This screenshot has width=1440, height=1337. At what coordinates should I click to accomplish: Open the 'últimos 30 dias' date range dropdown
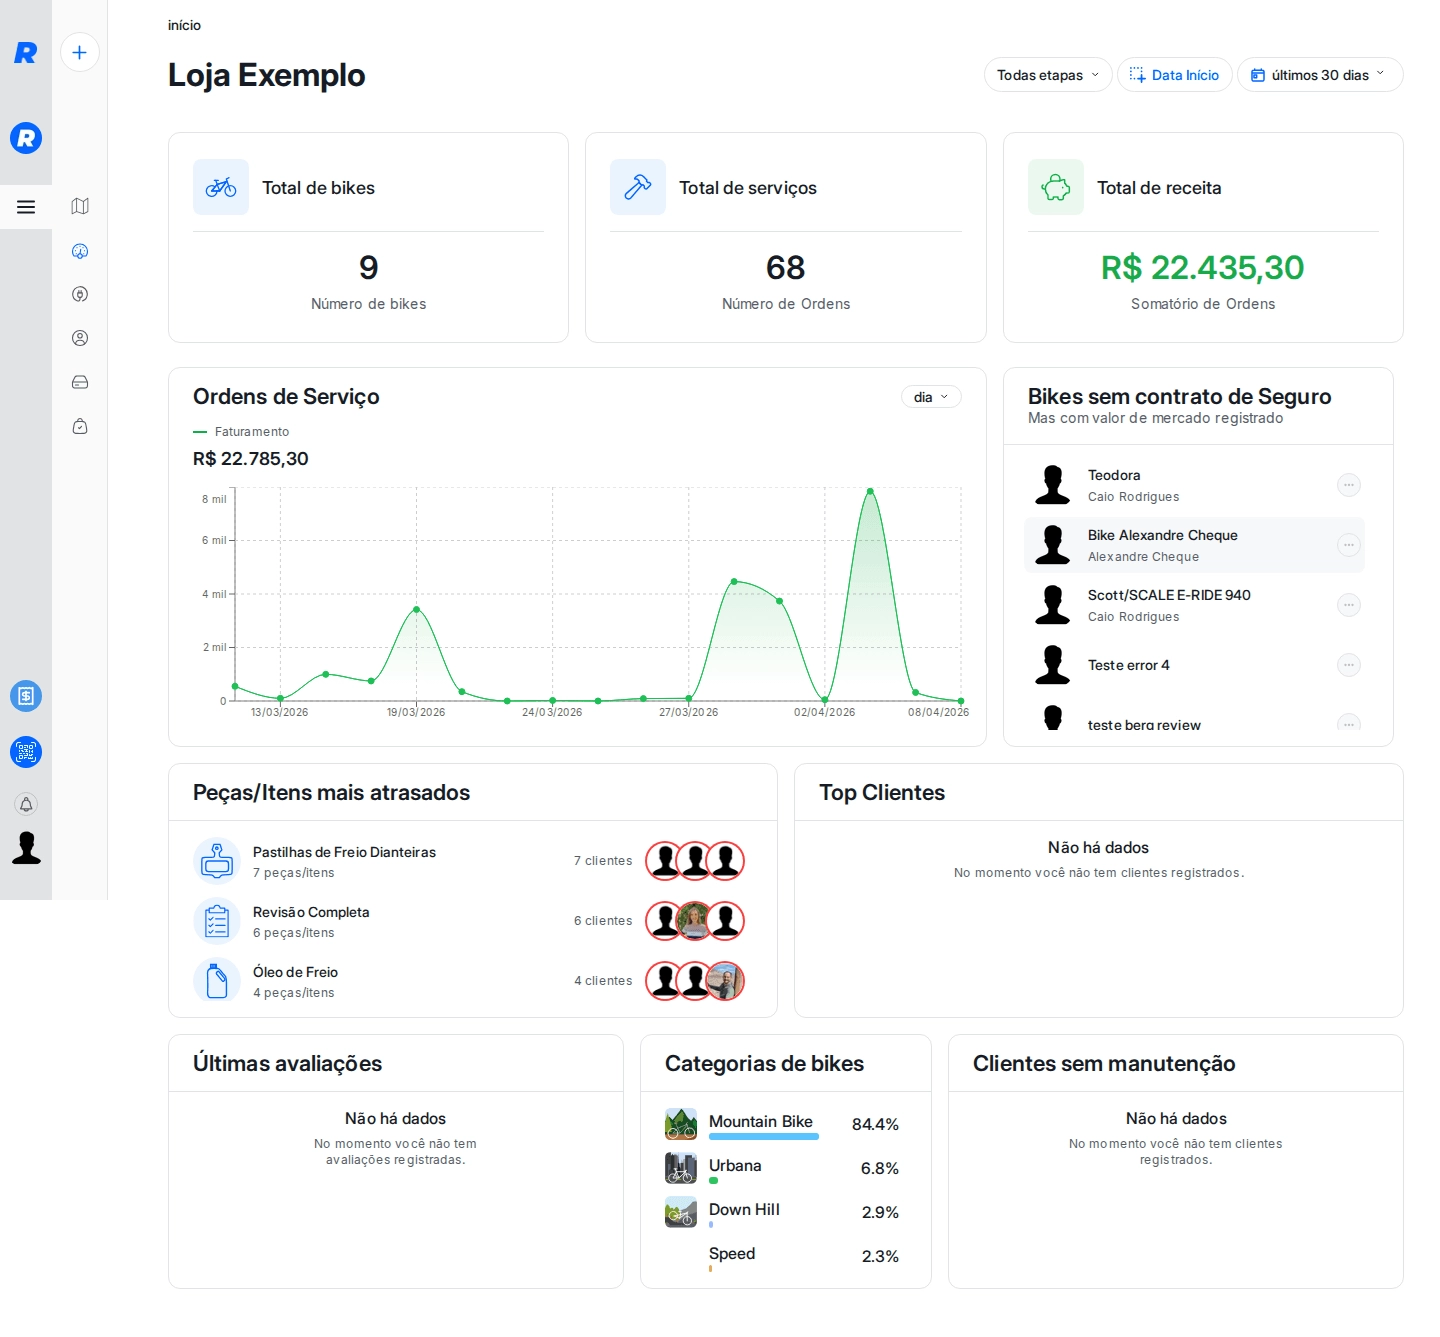click(1319, 74)
